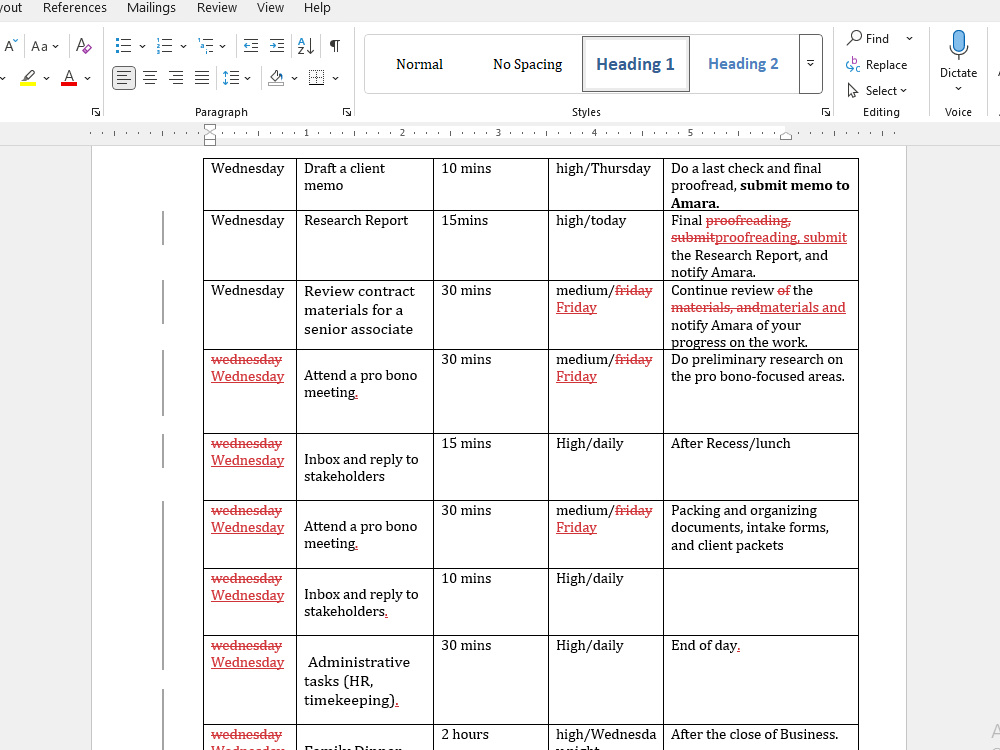The width and height of the screenshot is (1000, 750).
Task: Click the Sort A to Z icon
Action: click(305, 46)
